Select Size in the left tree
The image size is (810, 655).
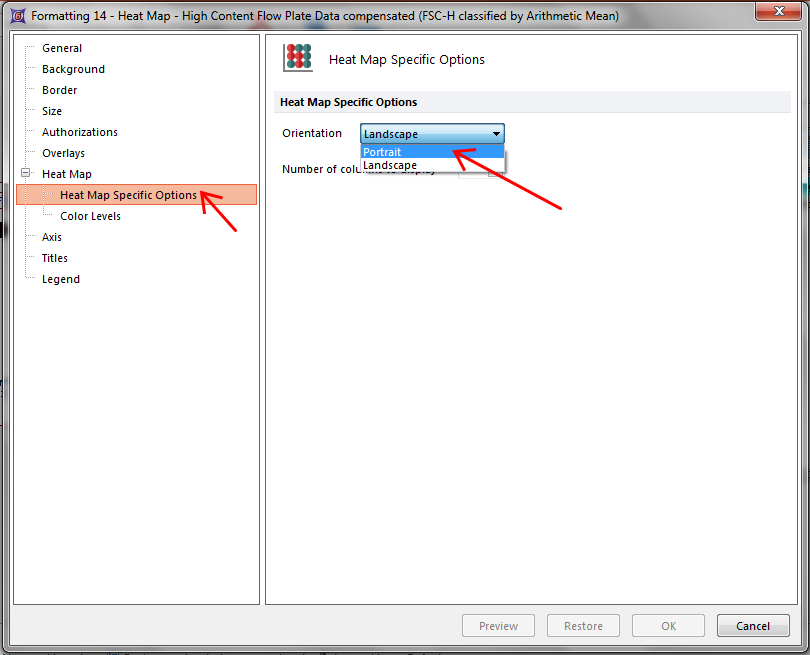[52, 111]
